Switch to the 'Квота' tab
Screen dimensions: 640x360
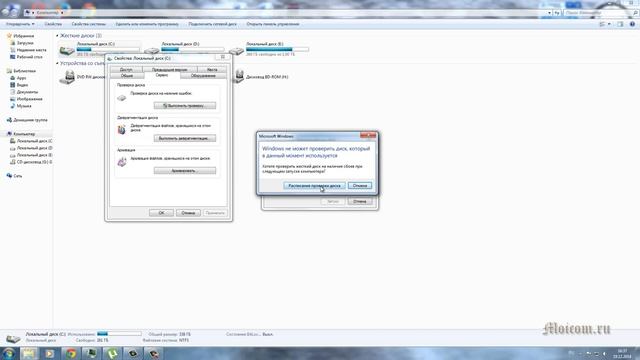click(212, 70)
